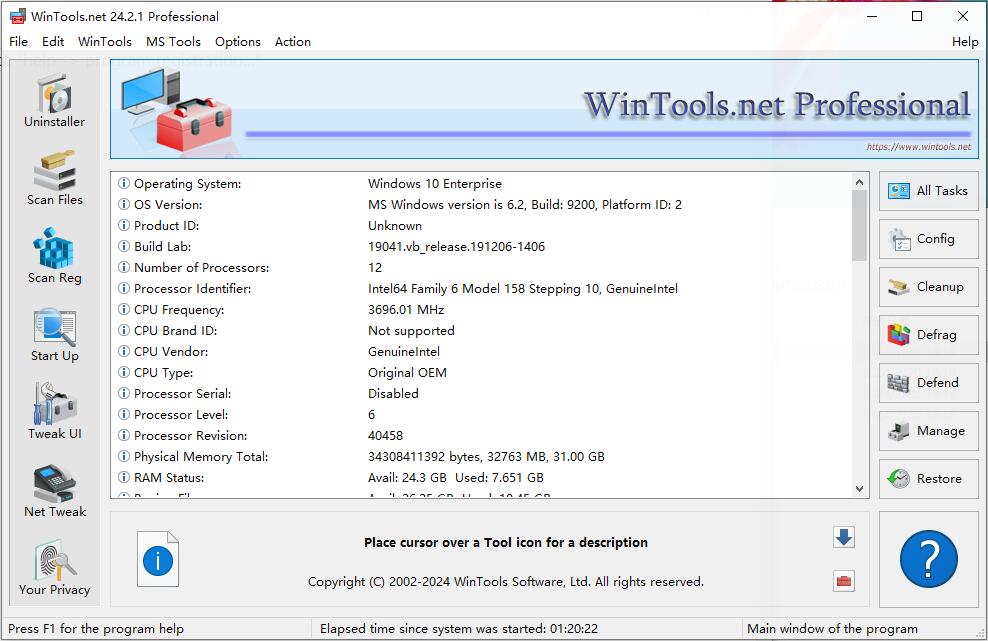This screenshot has height=641, width=988.
Task: Click the info document icon near the copyright
Action: pyautogui.click(x=157, y=560)
